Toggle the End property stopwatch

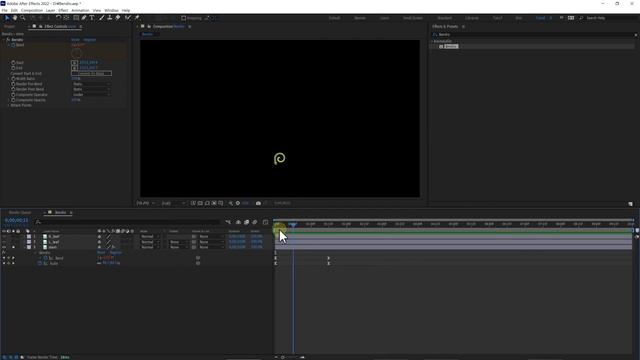(13, 68)
